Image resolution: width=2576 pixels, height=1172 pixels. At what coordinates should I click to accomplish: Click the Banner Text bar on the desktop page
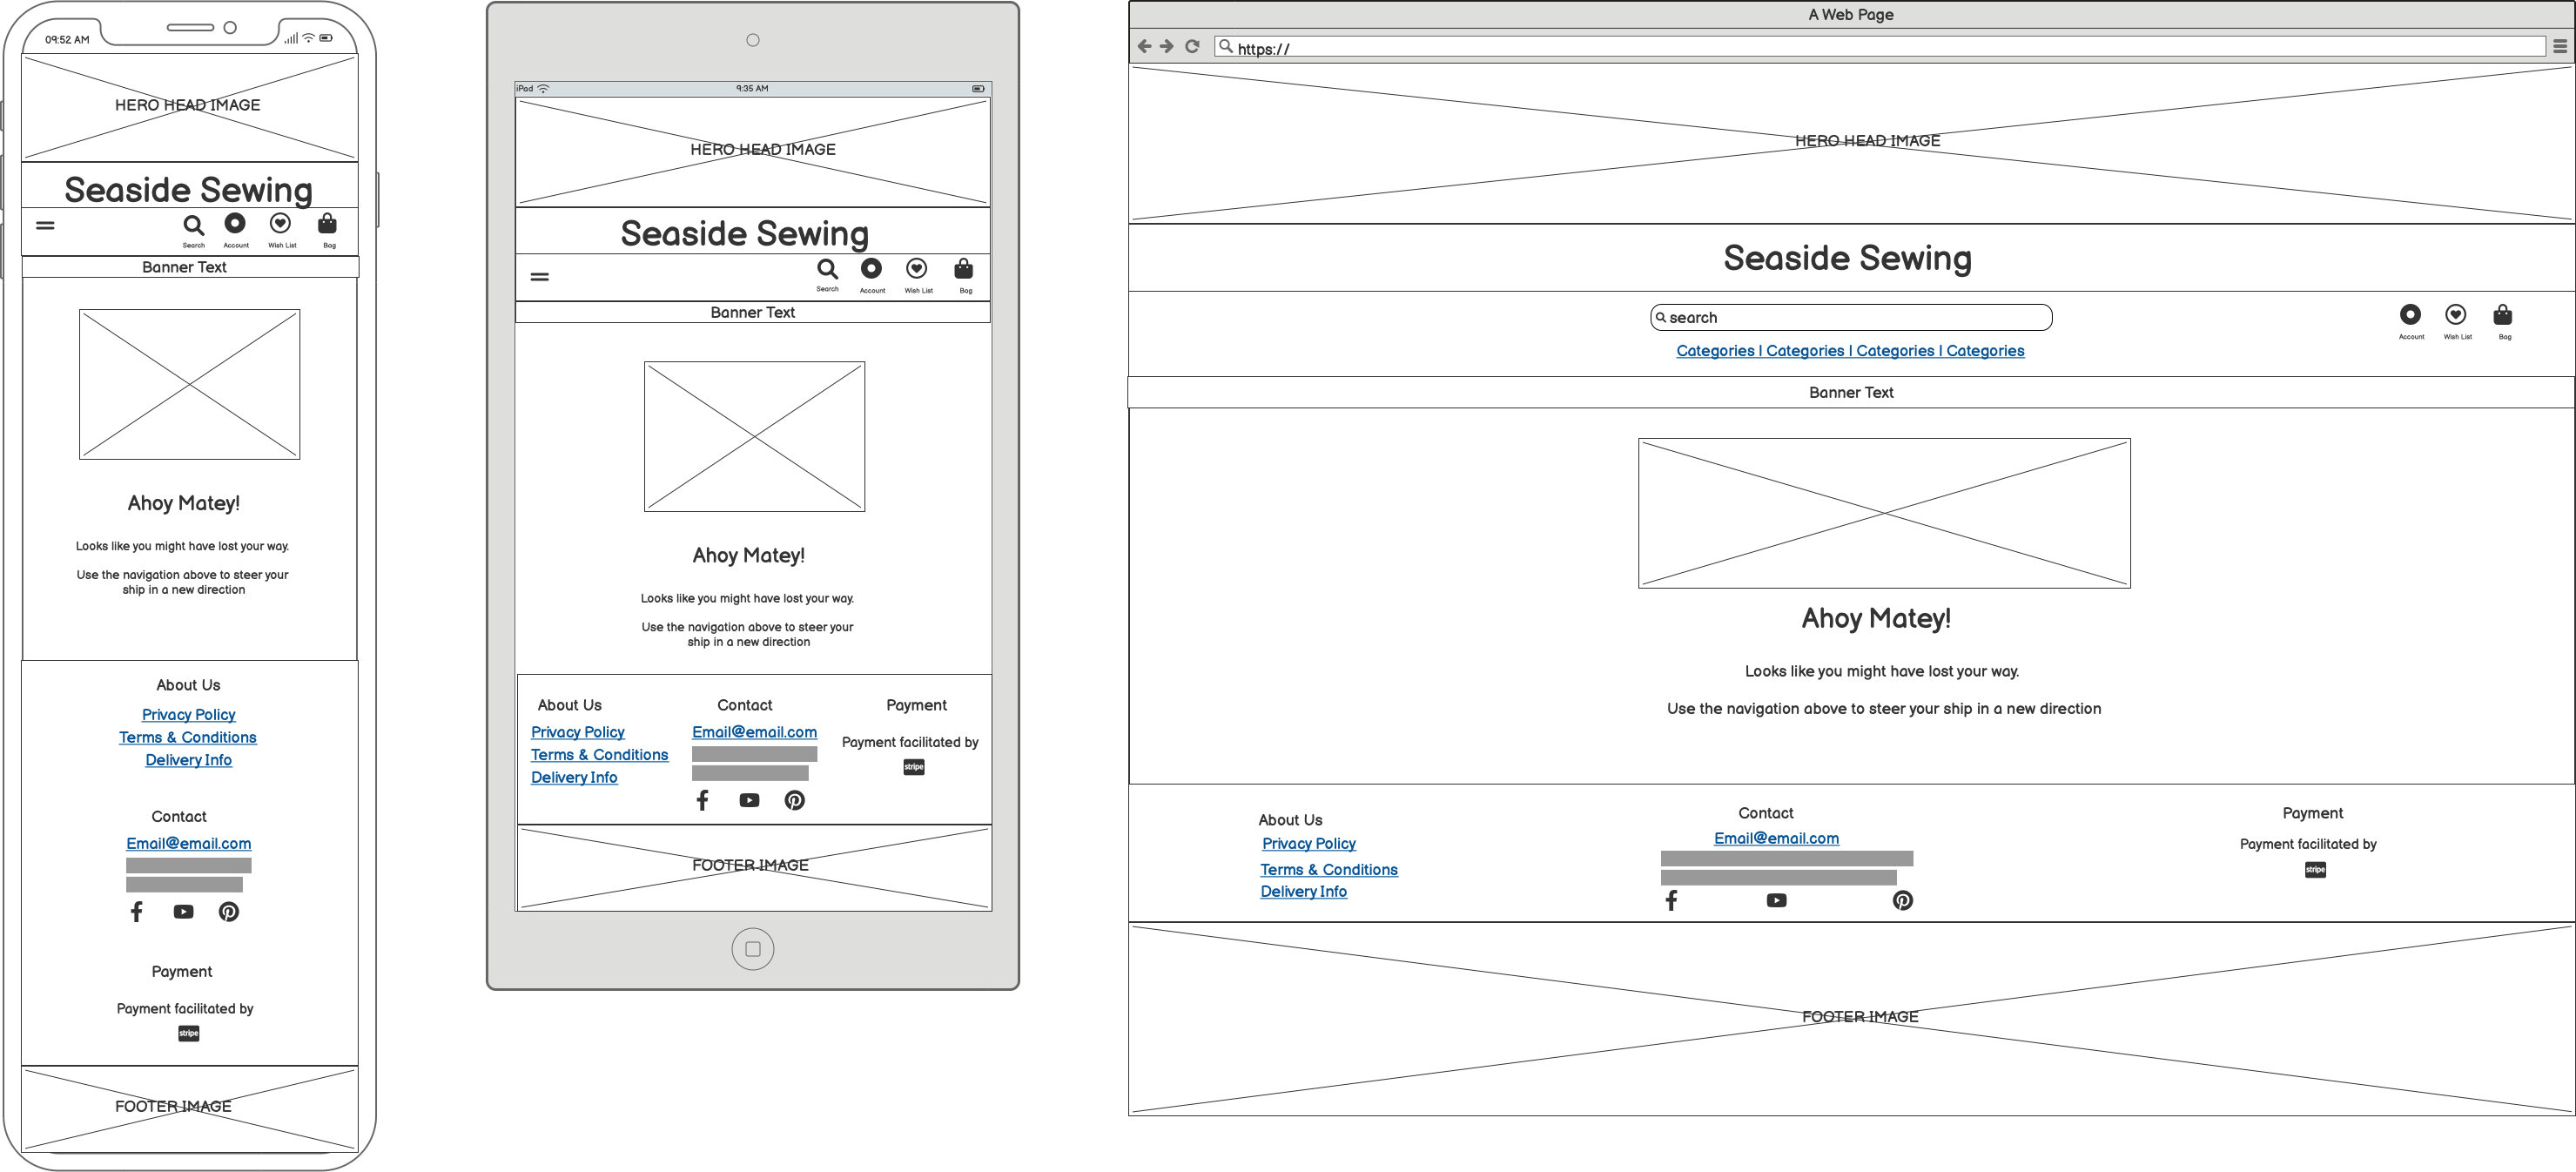(x=1851, y=393)
